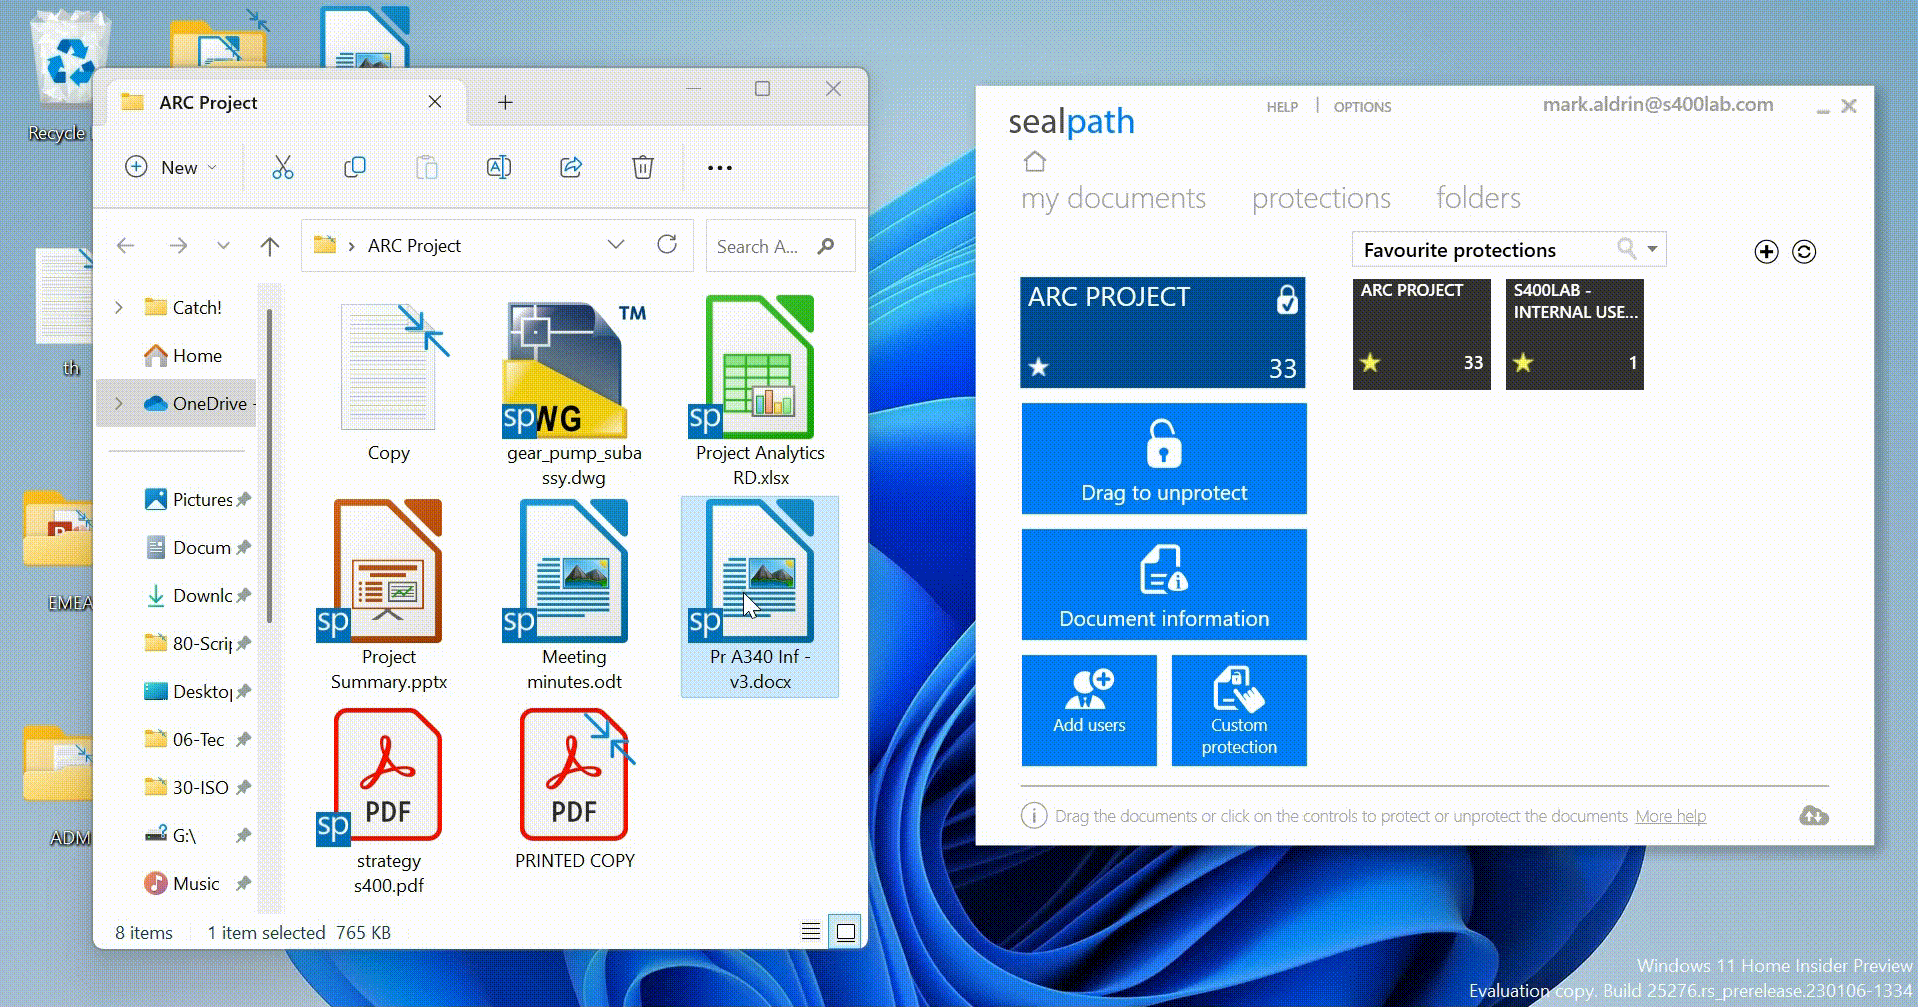Switch to the folders tab
The image size is (1918, 1007).
pos(1477,198)
